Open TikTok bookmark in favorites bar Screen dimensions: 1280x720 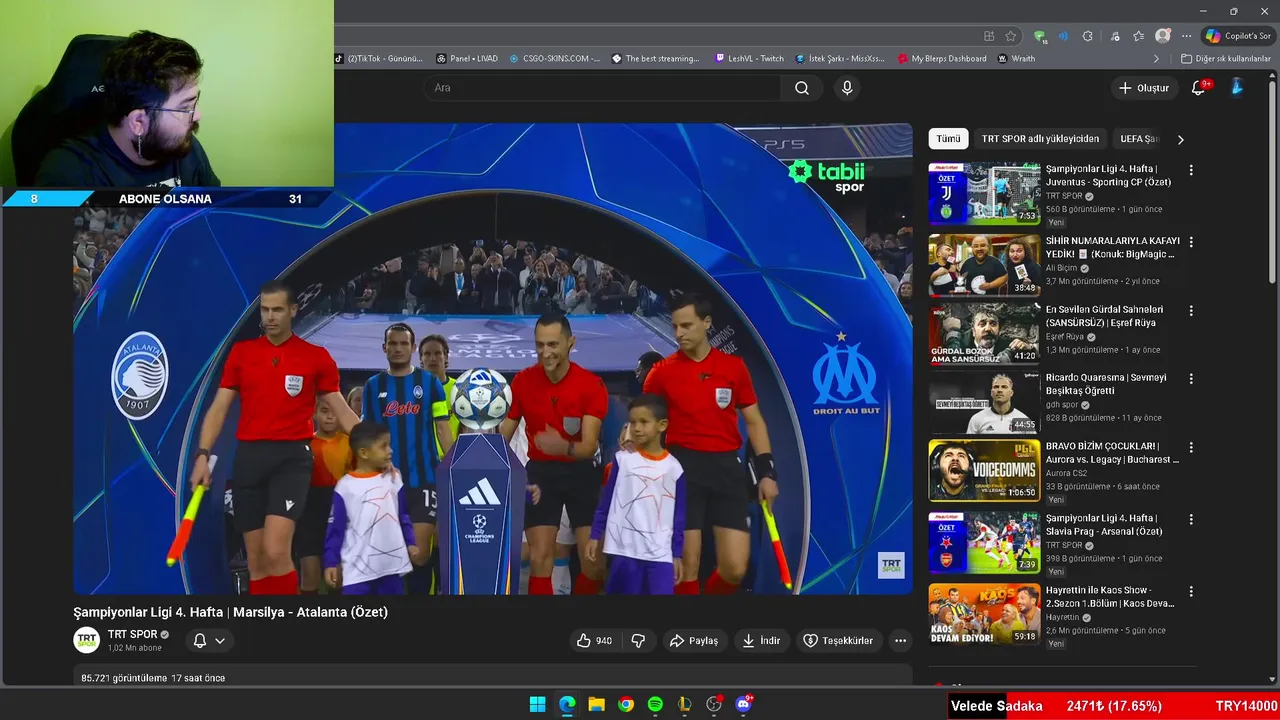tap(379, 59)
